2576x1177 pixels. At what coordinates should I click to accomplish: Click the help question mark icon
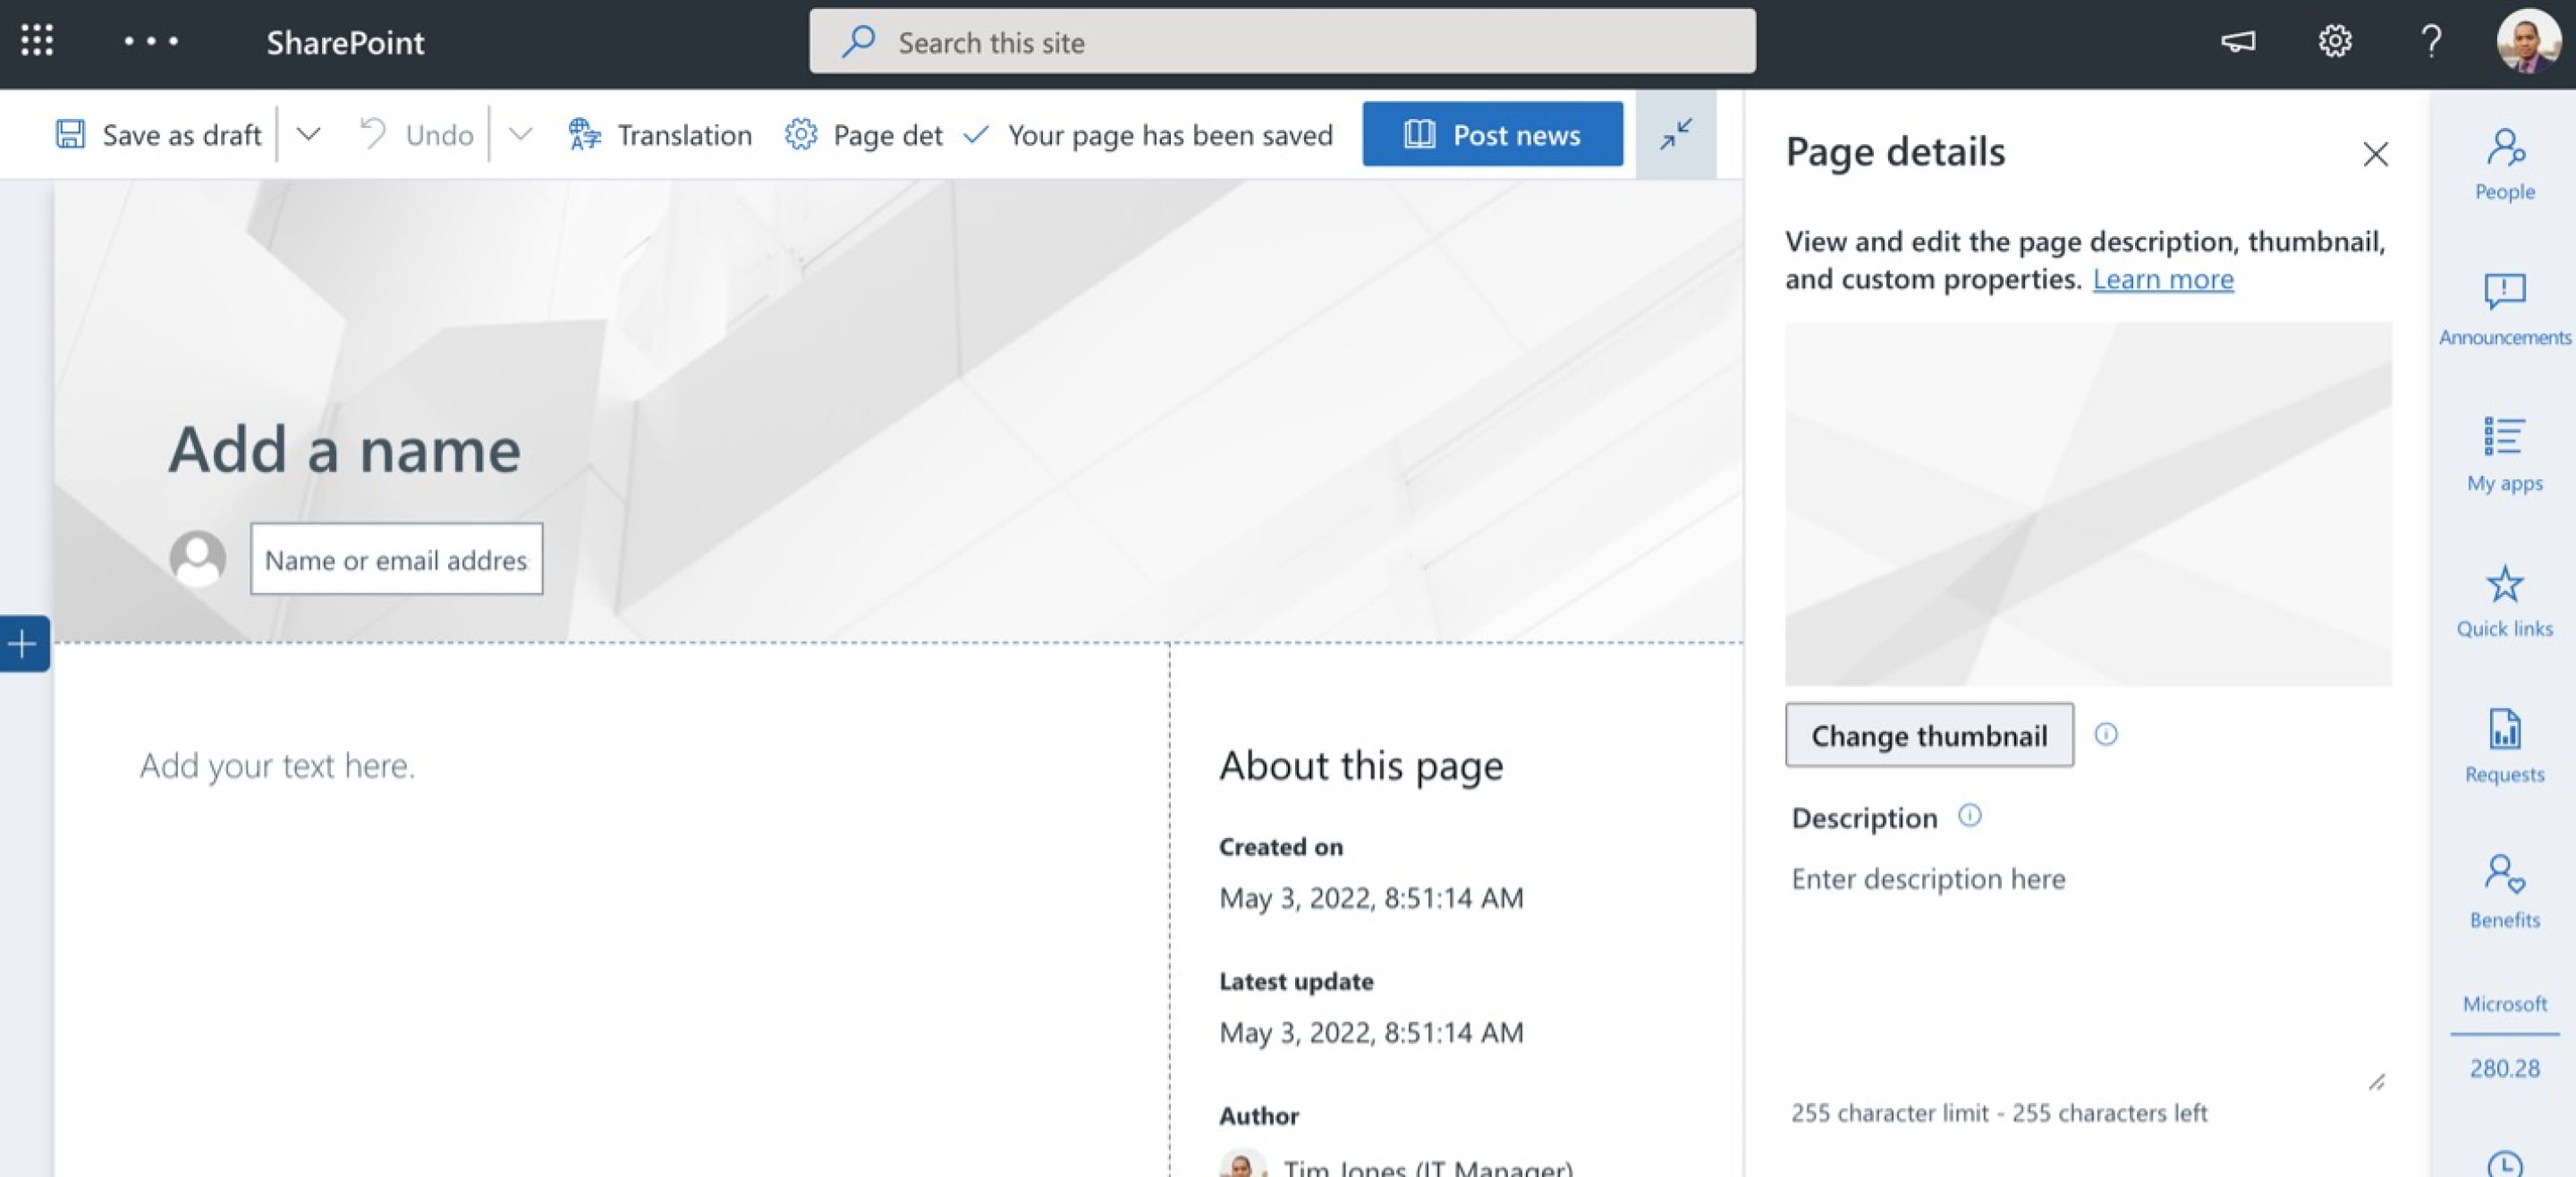click(2431, 41)
